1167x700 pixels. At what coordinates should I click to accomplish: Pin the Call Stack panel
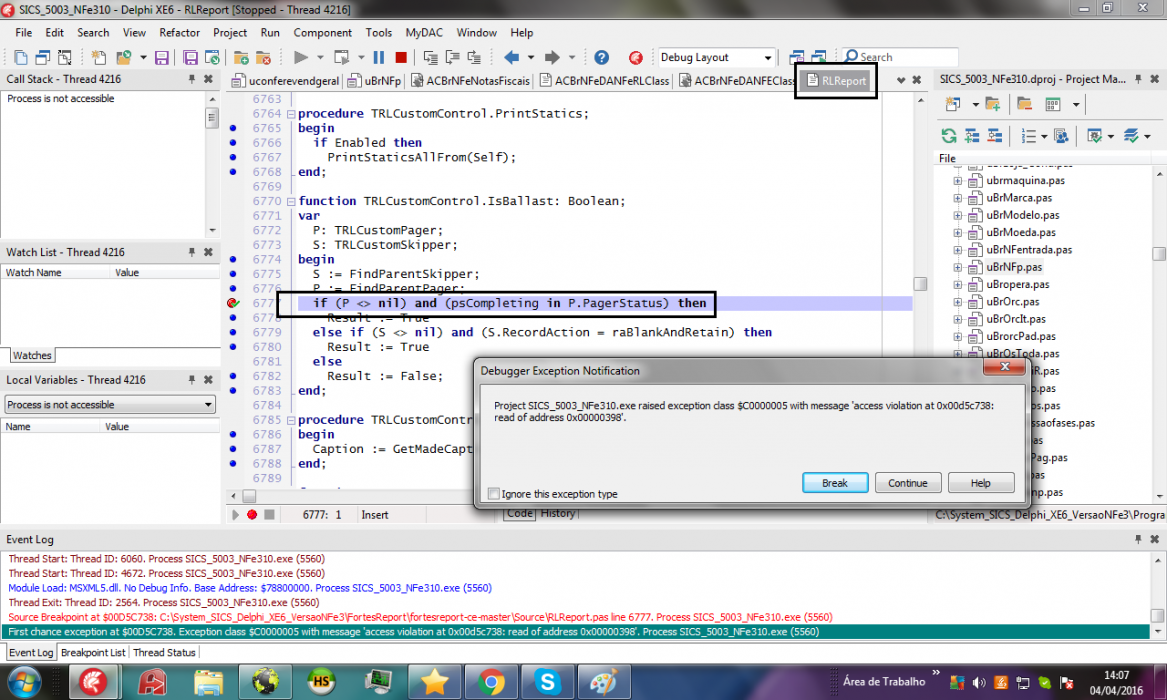point(191,79)
